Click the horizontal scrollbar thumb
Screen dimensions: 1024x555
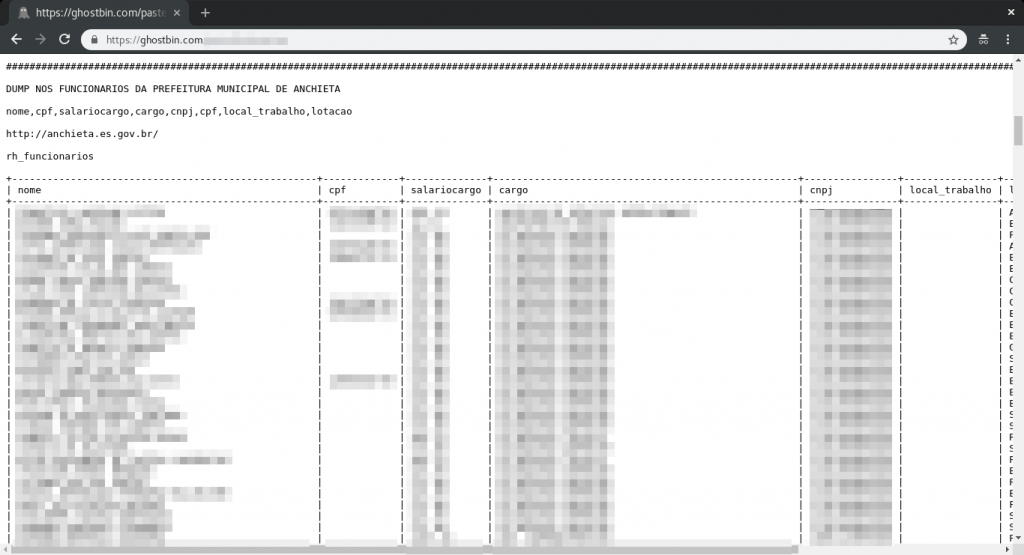point(404,550)
